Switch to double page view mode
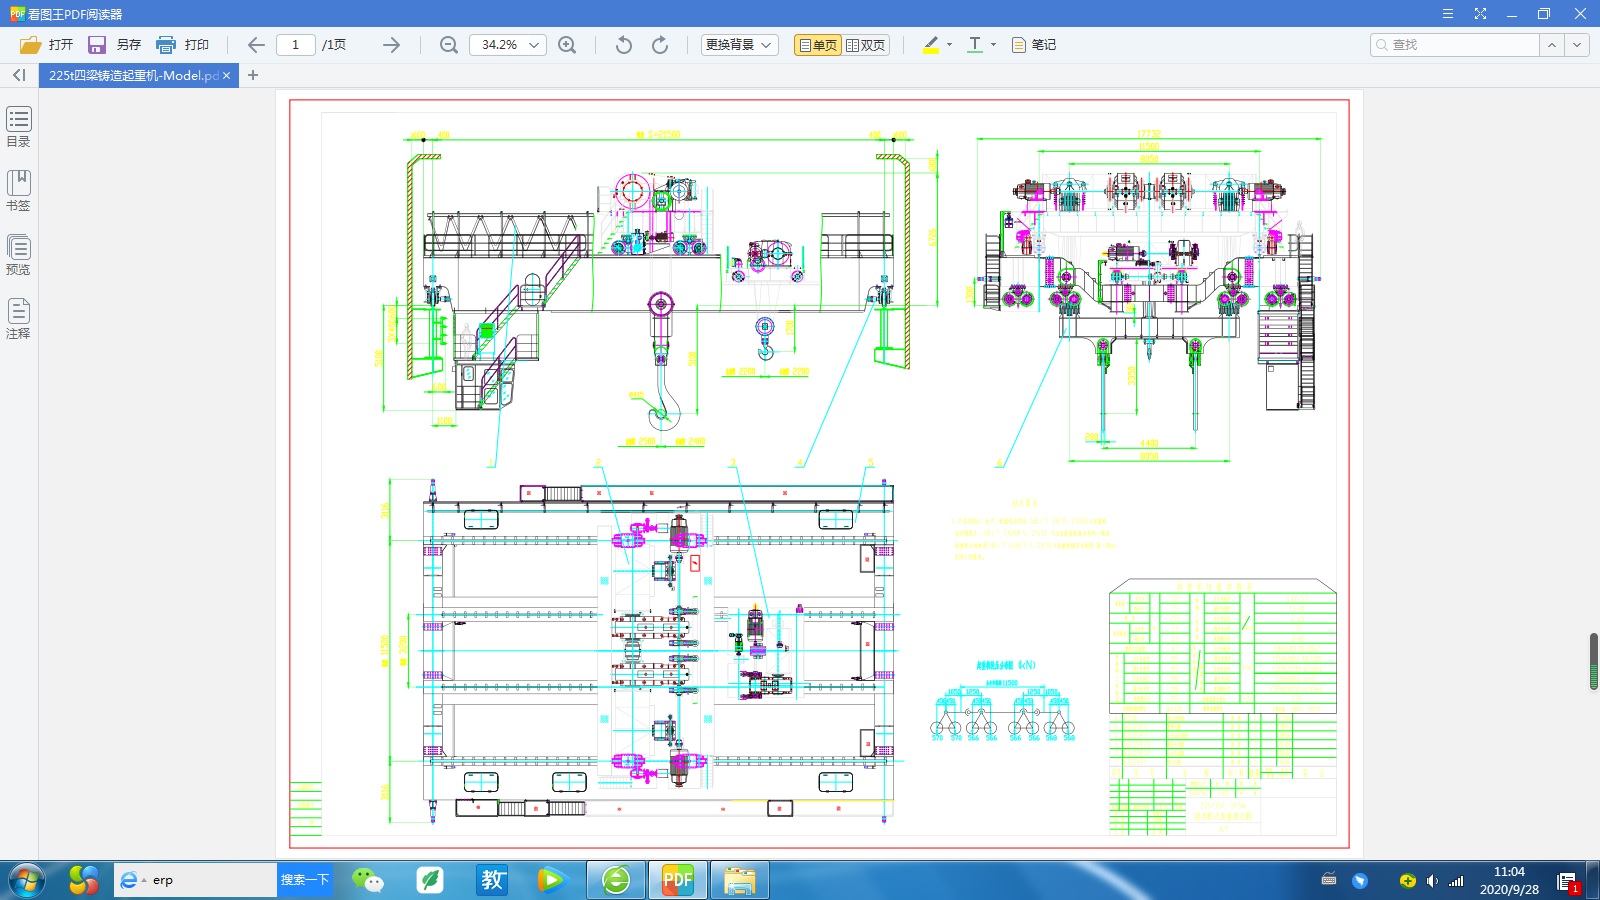Screen dimensions: 1600x900 tap(866, 45)
